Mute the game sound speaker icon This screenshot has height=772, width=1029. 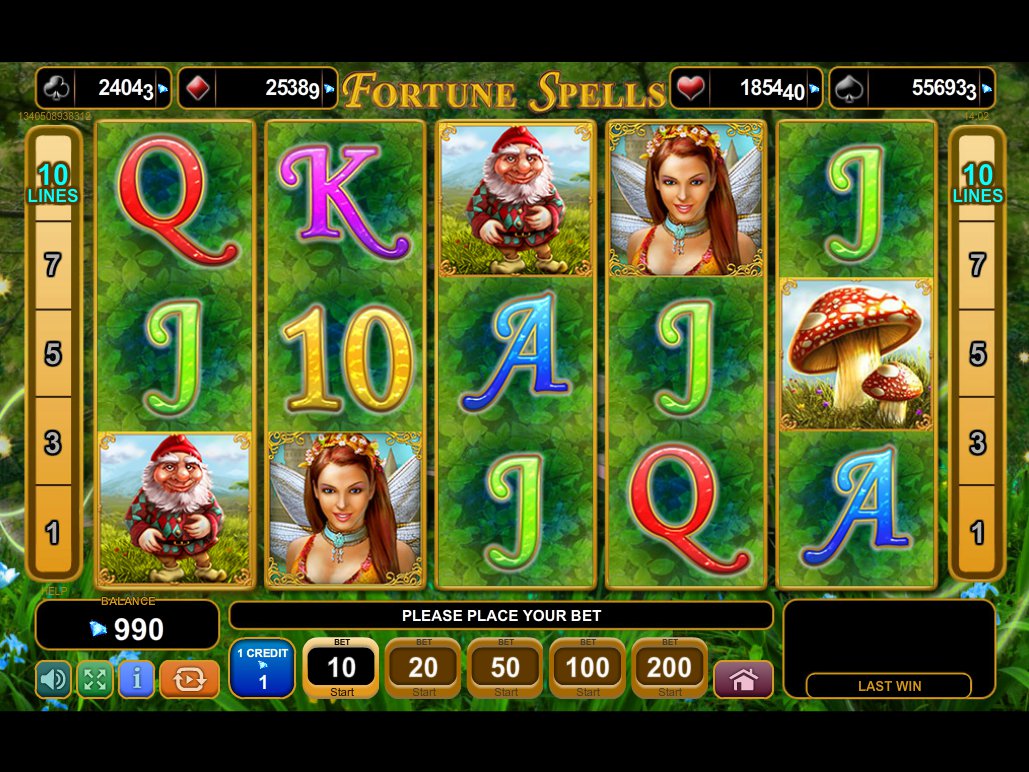(54, 679)
